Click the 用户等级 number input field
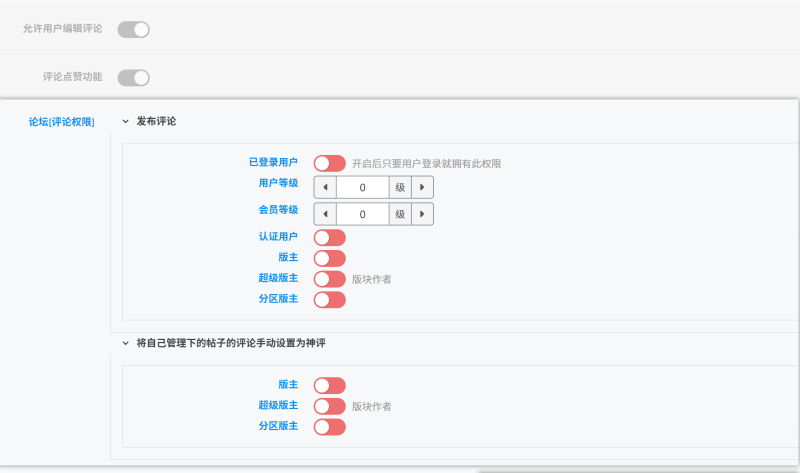 pos(362,187)
